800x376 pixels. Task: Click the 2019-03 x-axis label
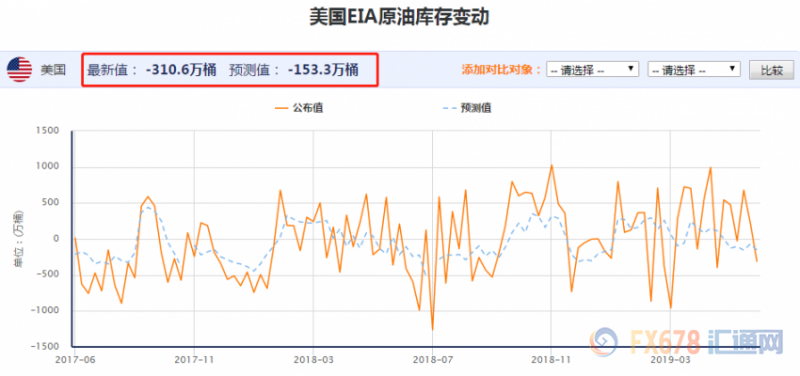[670, 359]
